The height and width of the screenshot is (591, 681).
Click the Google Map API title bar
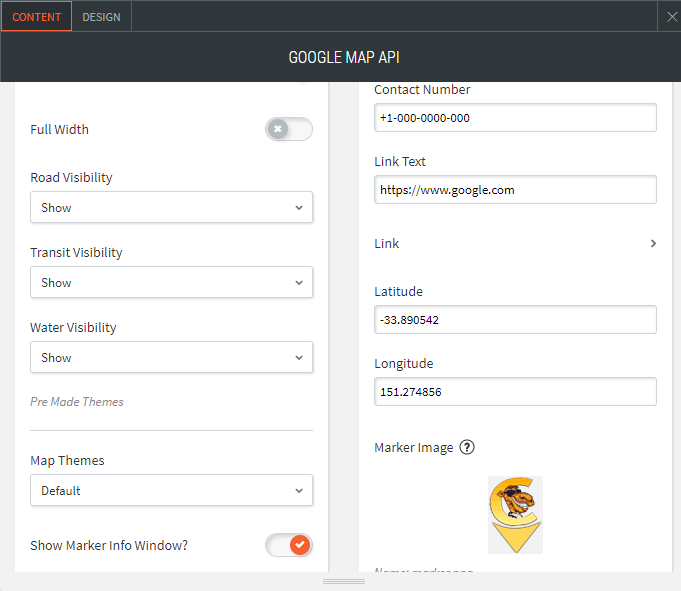click(x=344, y=57)
